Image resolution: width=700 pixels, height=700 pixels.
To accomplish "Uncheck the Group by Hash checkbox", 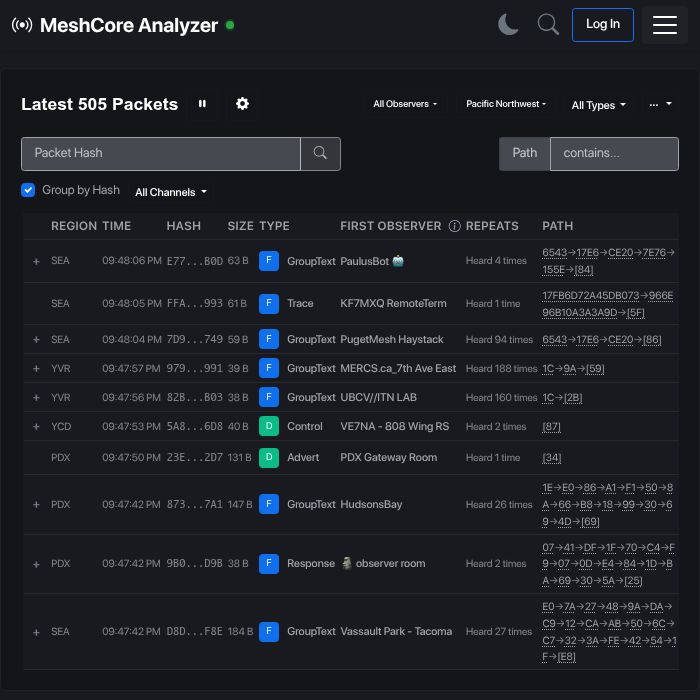I will [x=28, y=190].
